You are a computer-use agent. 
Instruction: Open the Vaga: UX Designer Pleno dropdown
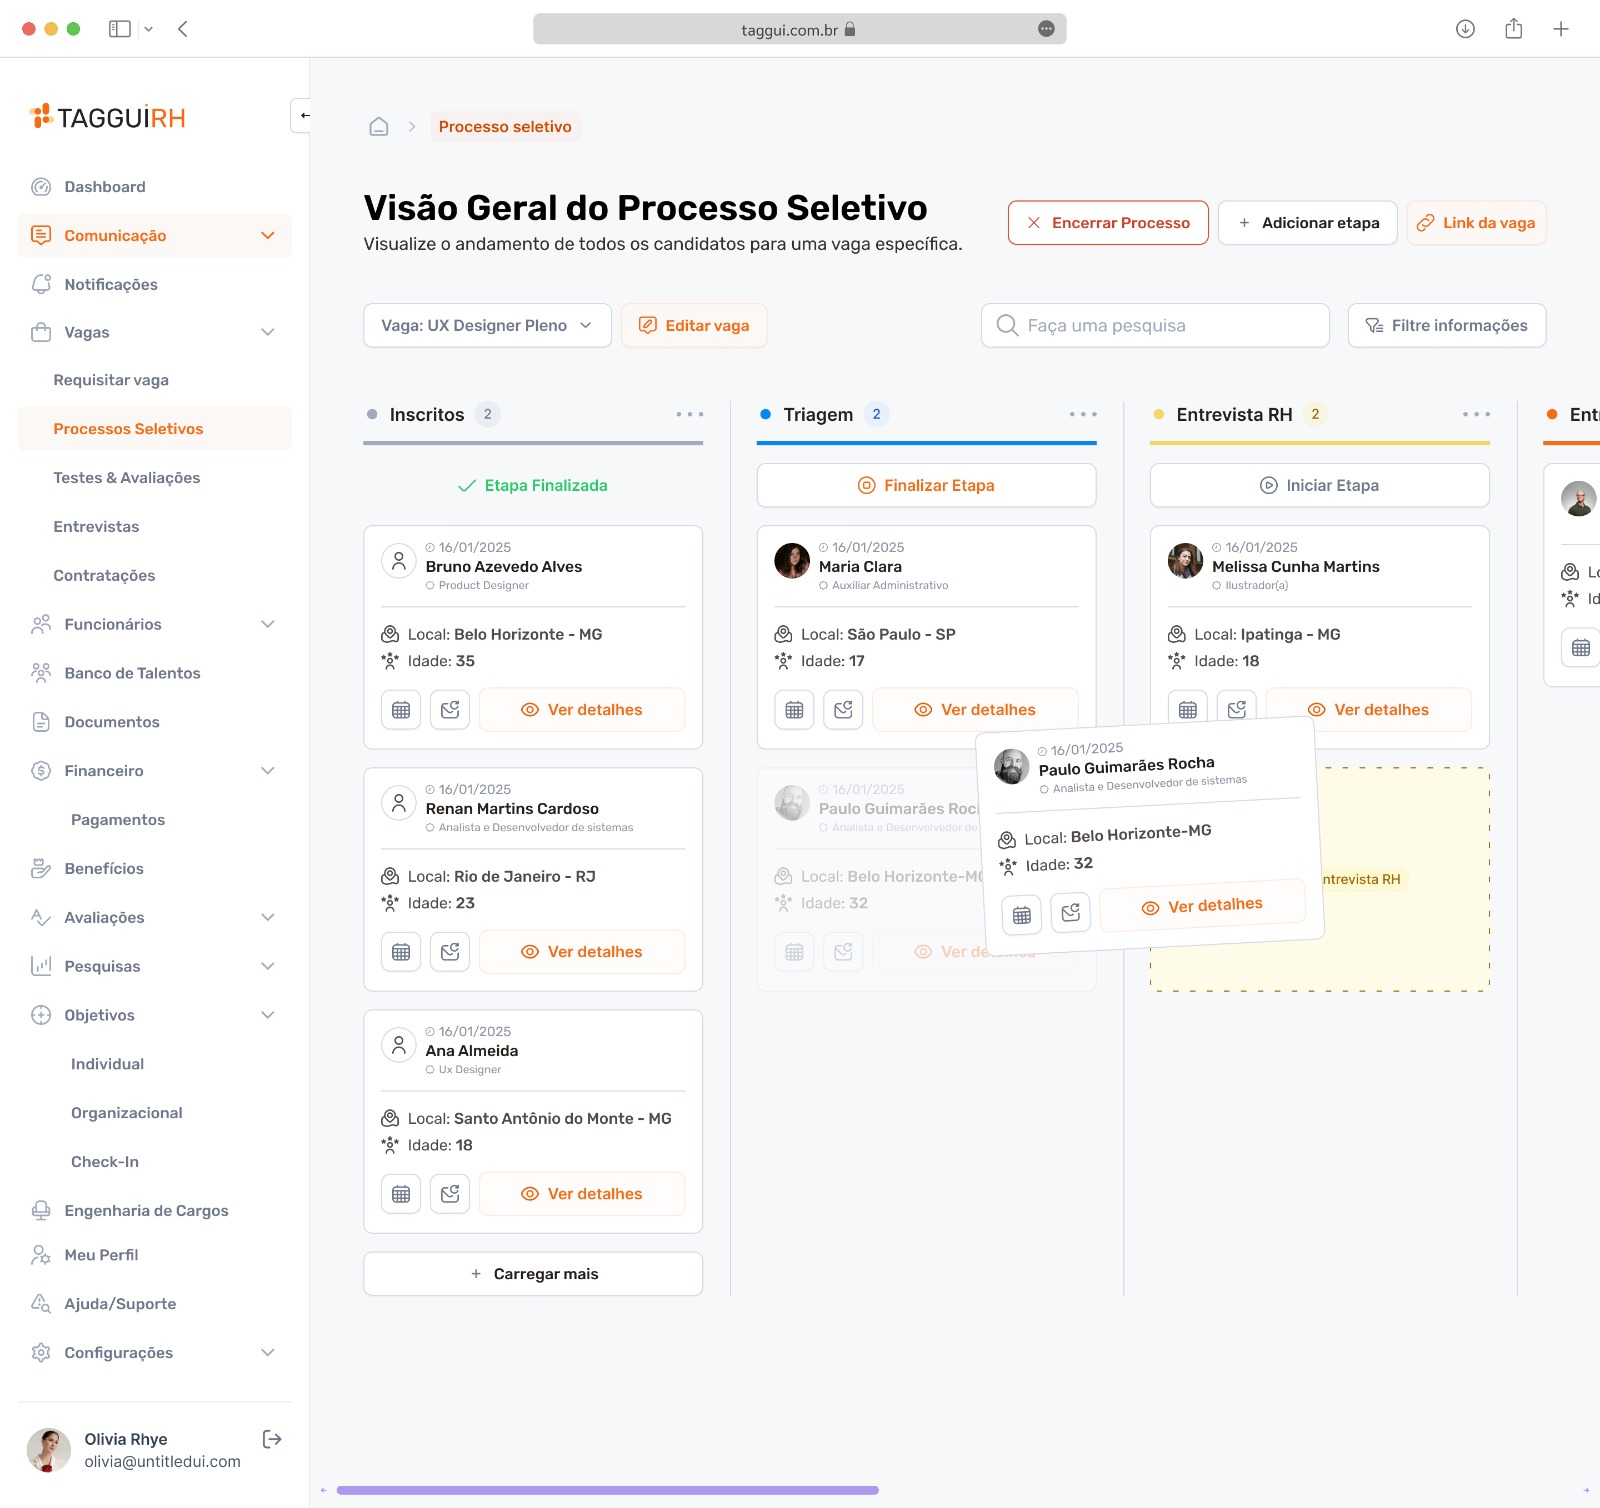487,325
